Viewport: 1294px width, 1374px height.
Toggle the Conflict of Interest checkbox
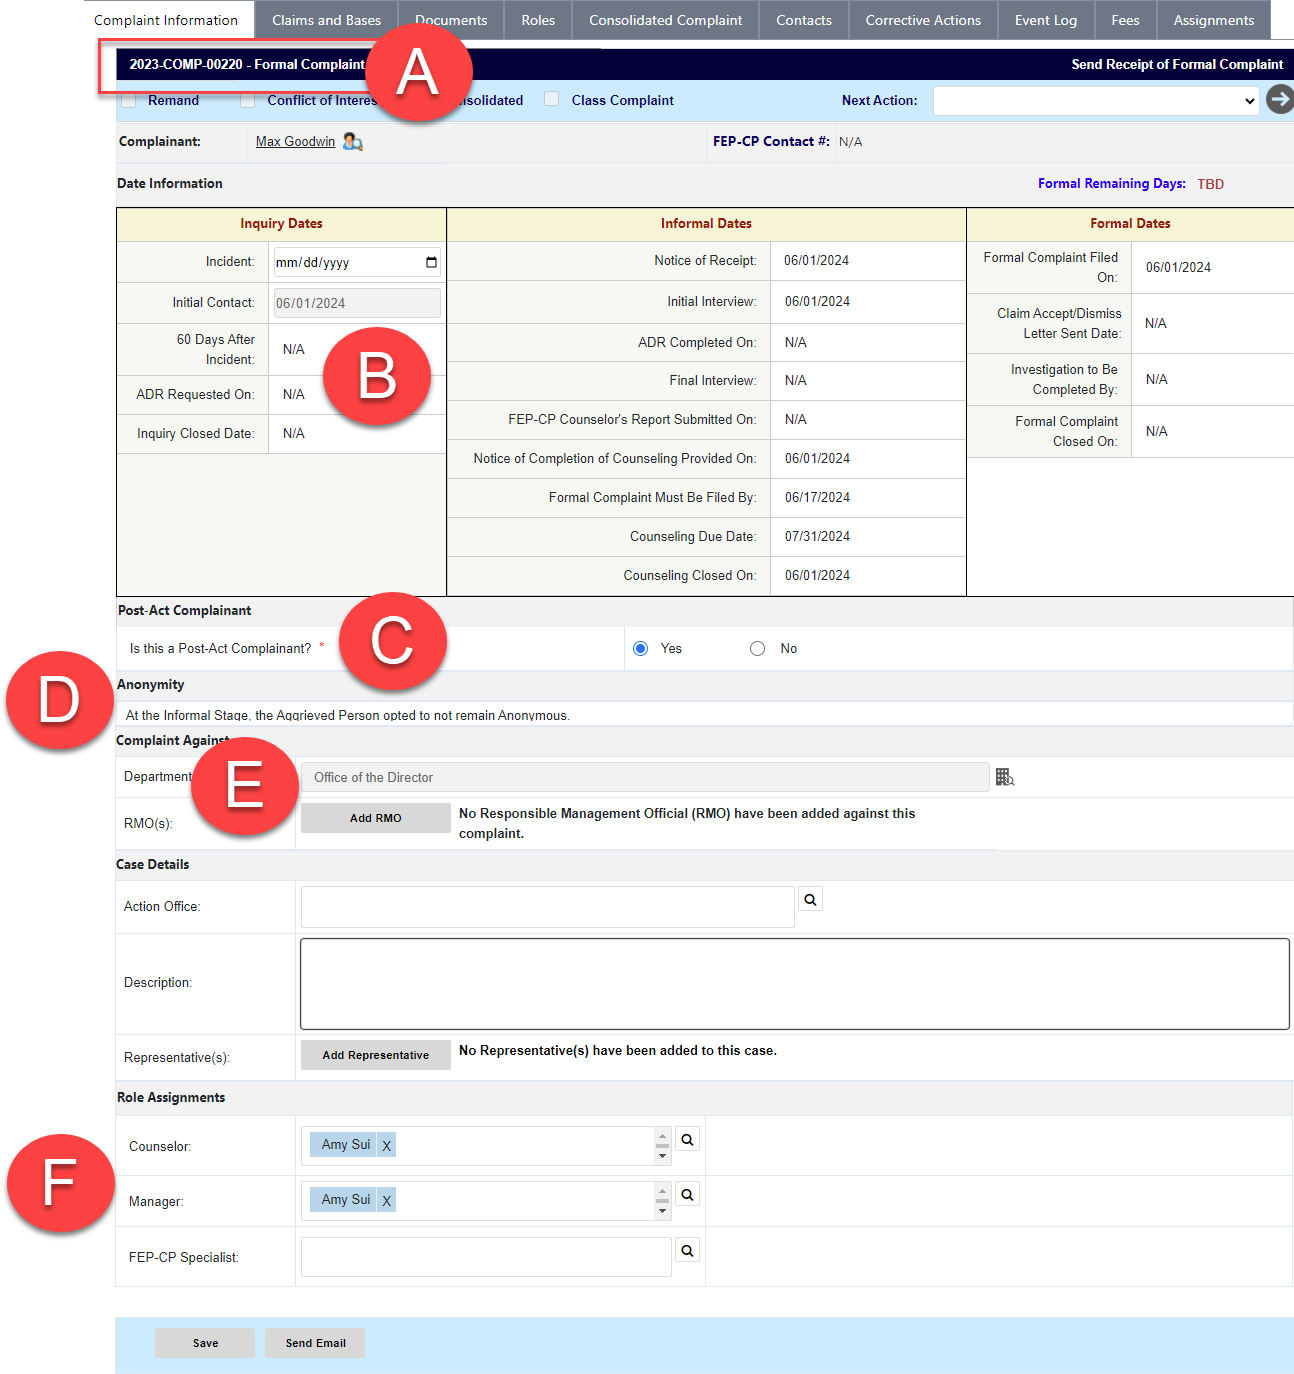(247, 100)
